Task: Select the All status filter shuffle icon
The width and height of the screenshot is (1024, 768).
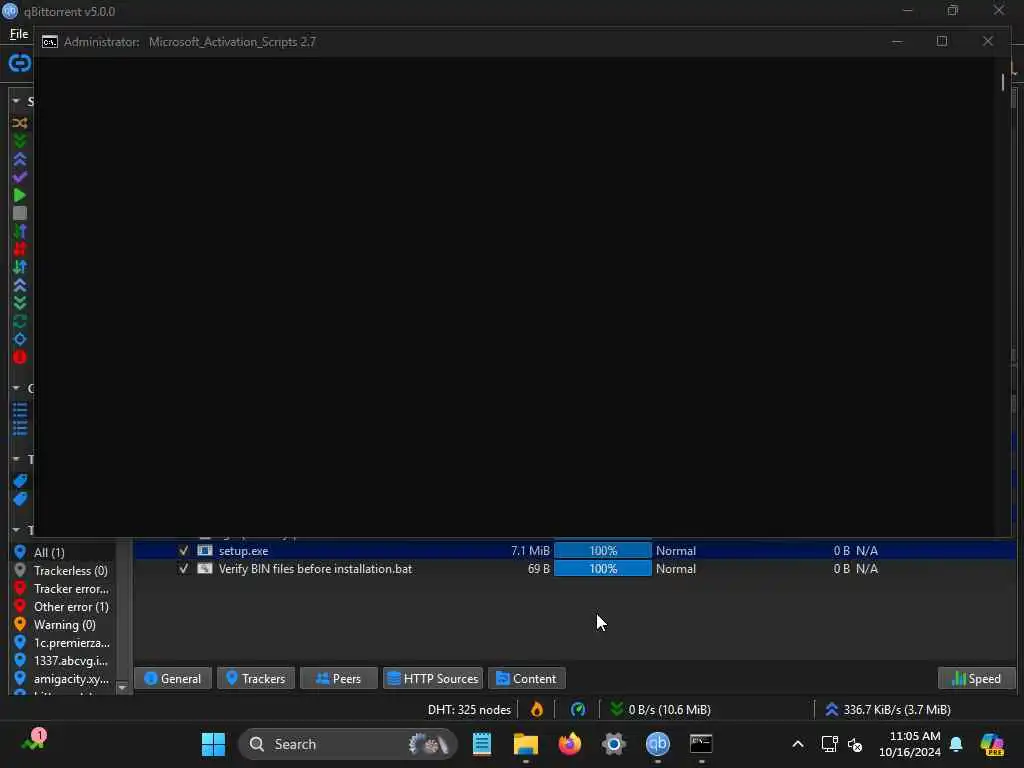Action: 20,123
